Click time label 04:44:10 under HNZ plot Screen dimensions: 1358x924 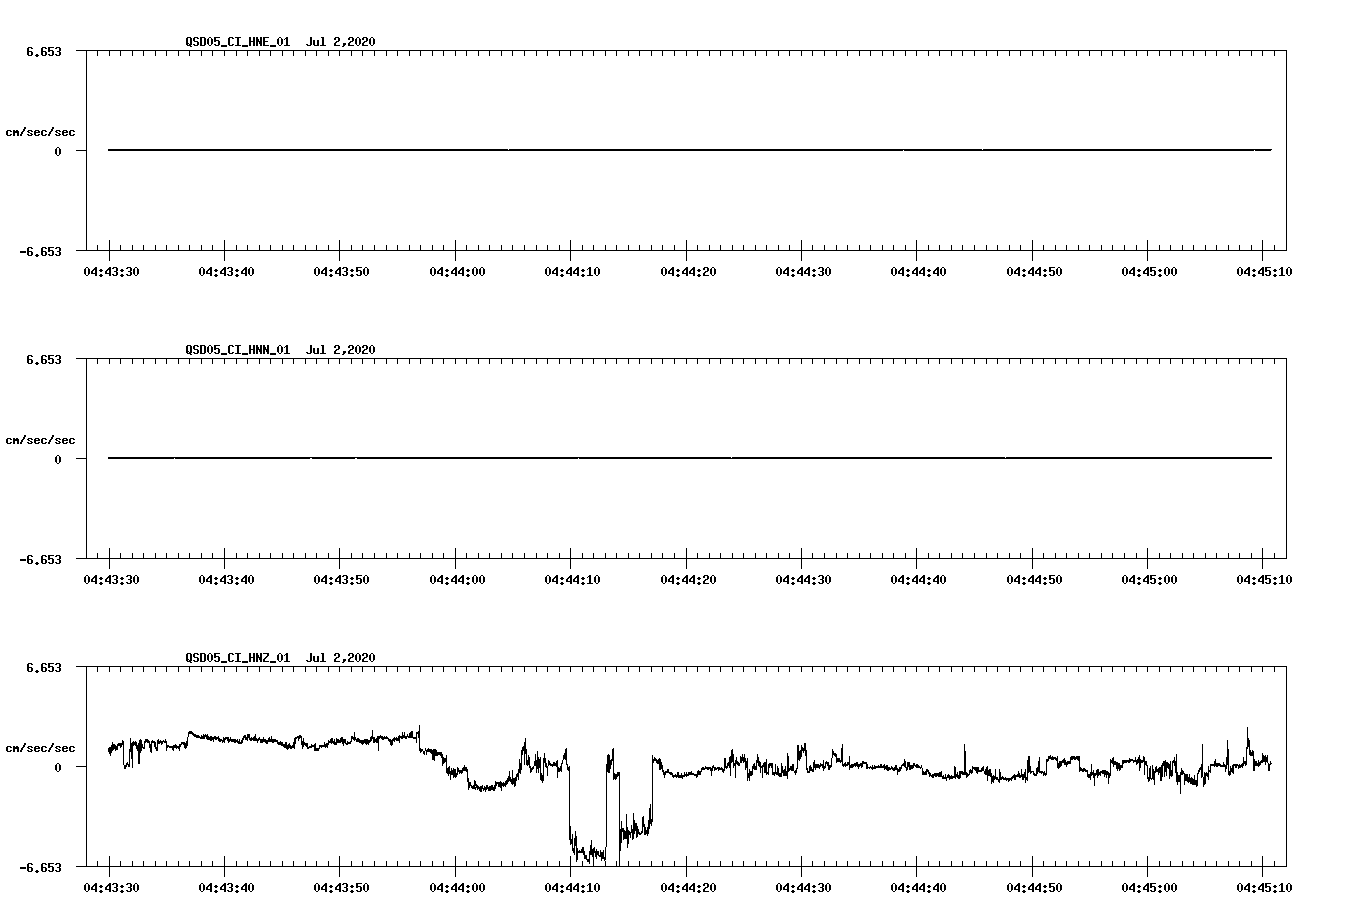[x=572, y=888]
